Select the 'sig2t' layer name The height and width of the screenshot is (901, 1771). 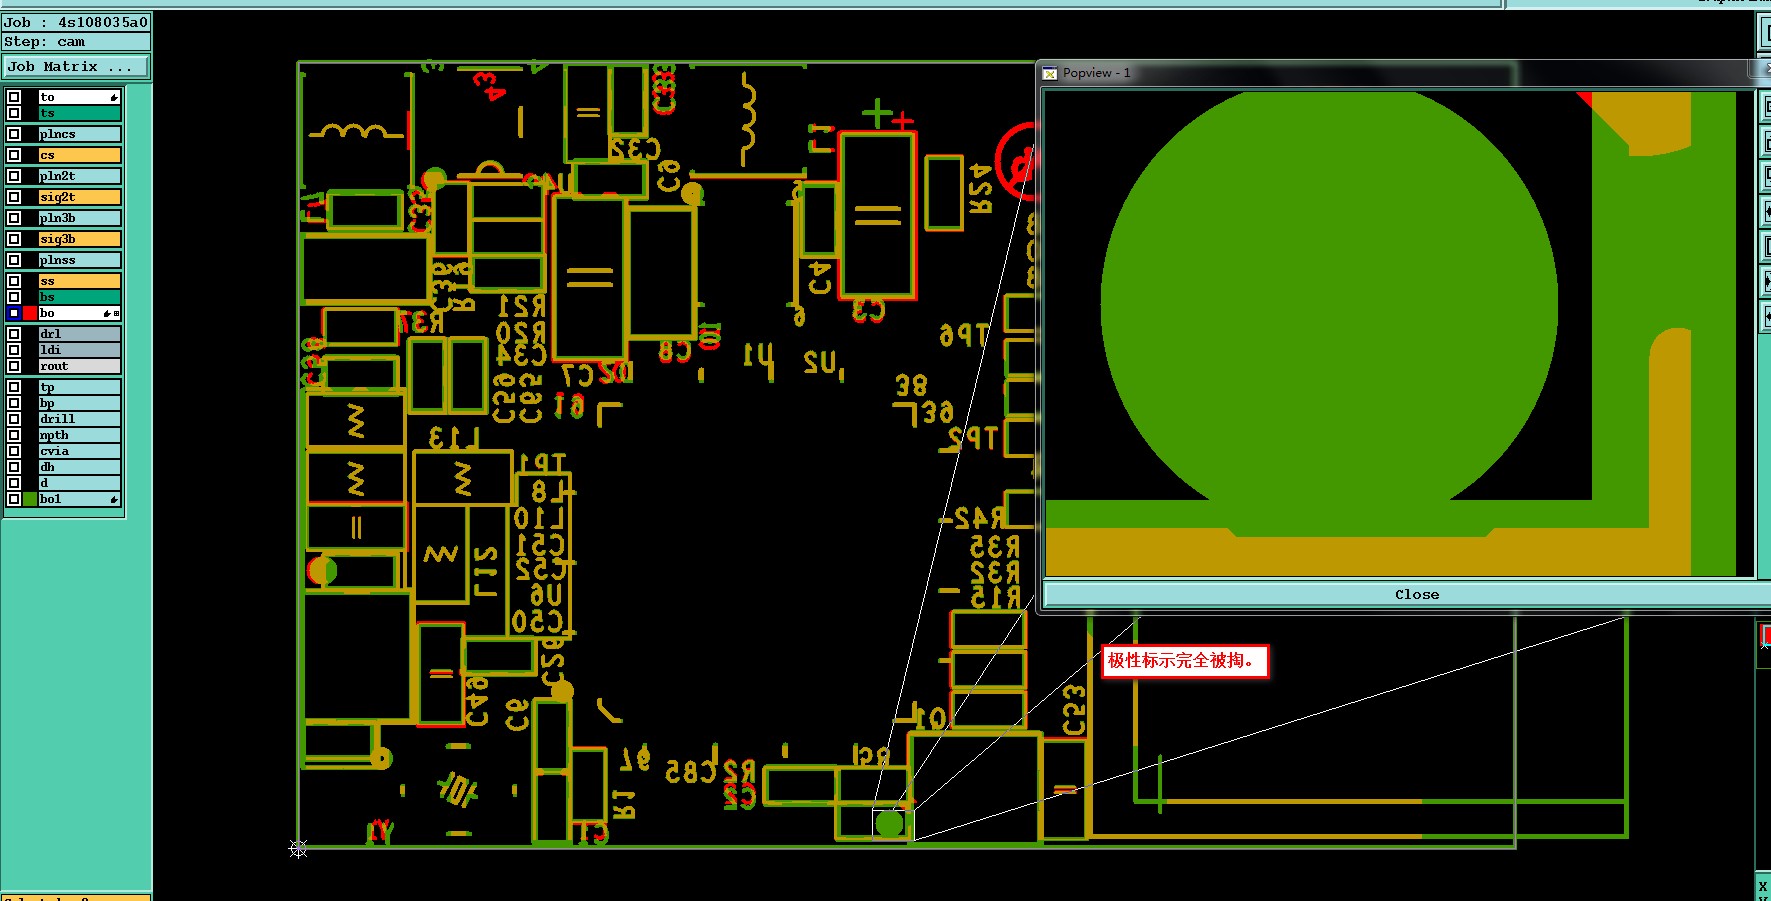pos(79,197)
